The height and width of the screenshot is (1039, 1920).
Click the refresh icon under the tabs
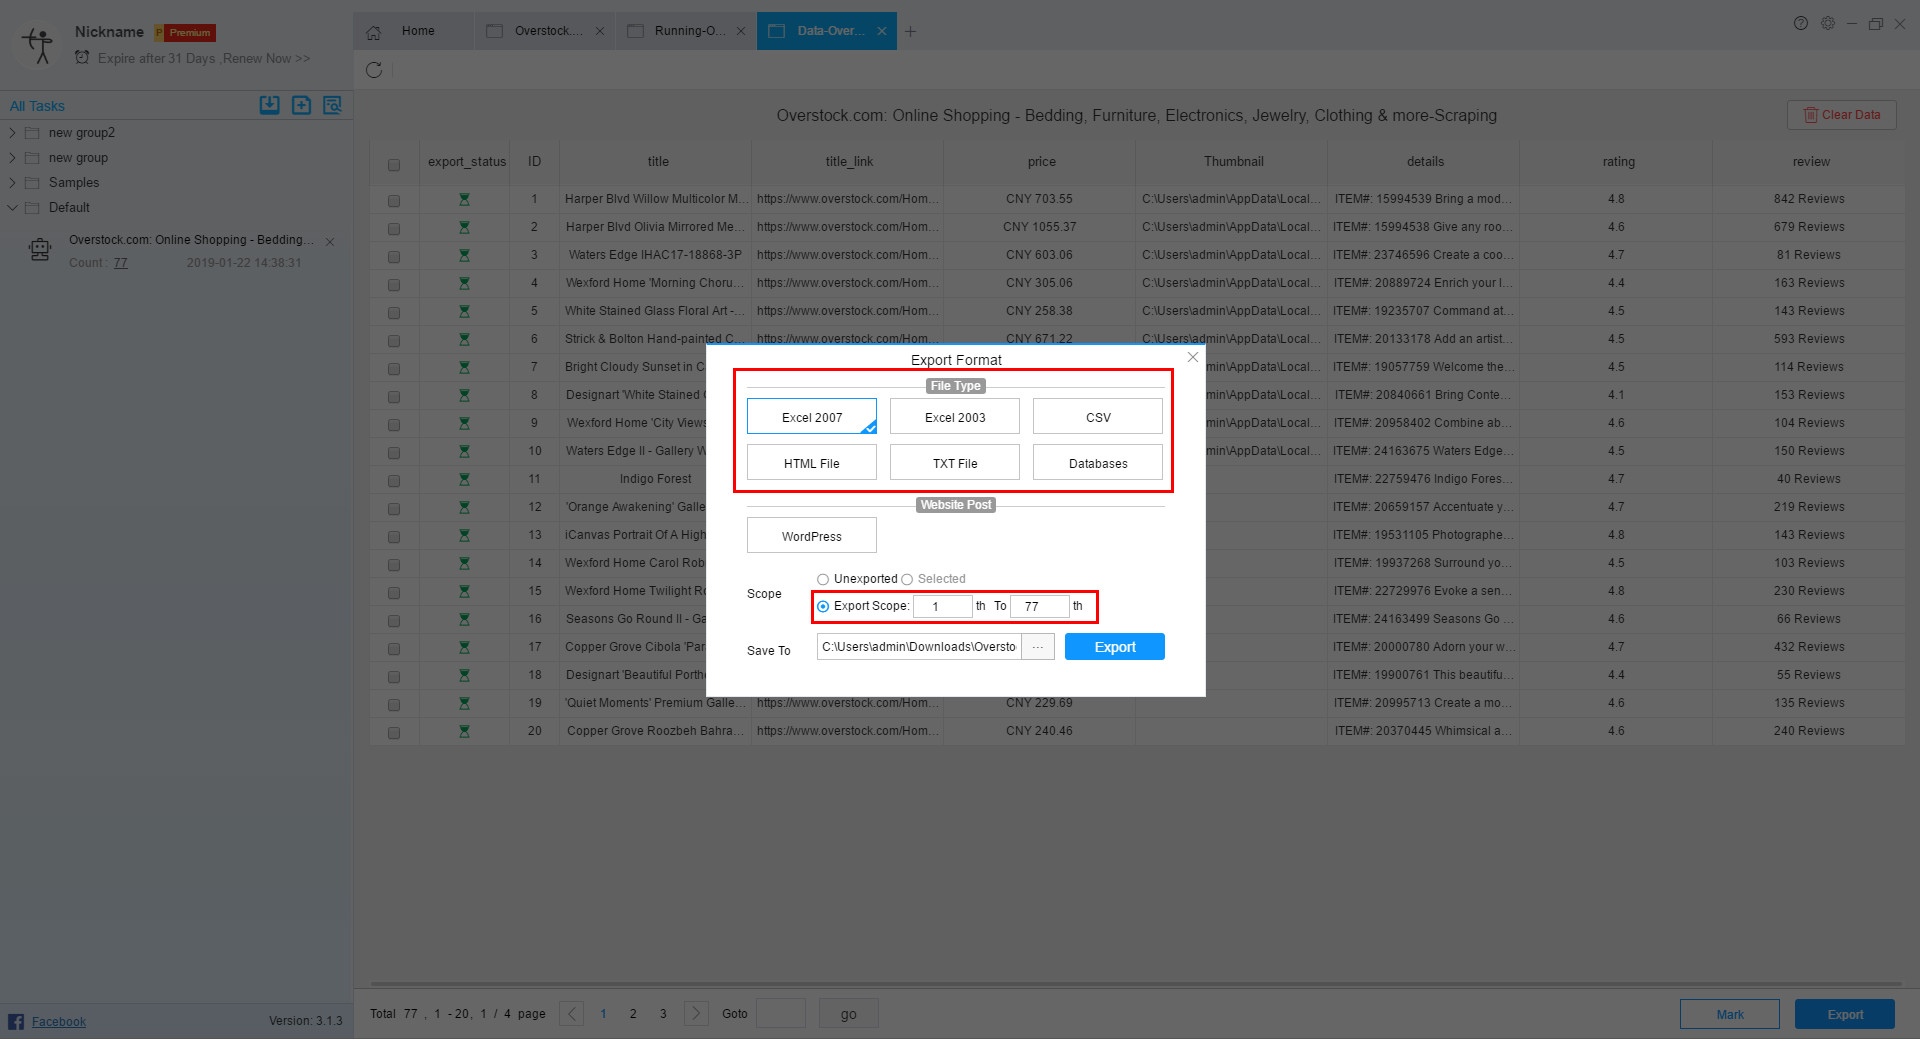[374, 70]
